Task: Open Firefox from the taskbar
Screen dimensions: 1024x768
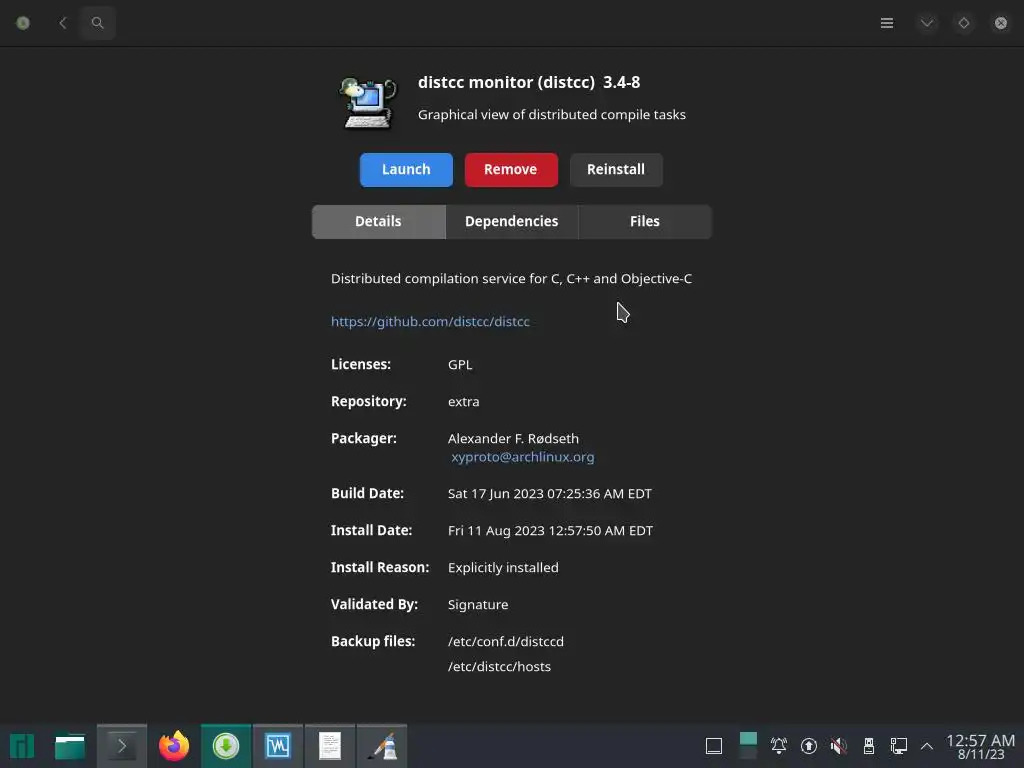Action: pyautogui.click(x=174, y=746)
